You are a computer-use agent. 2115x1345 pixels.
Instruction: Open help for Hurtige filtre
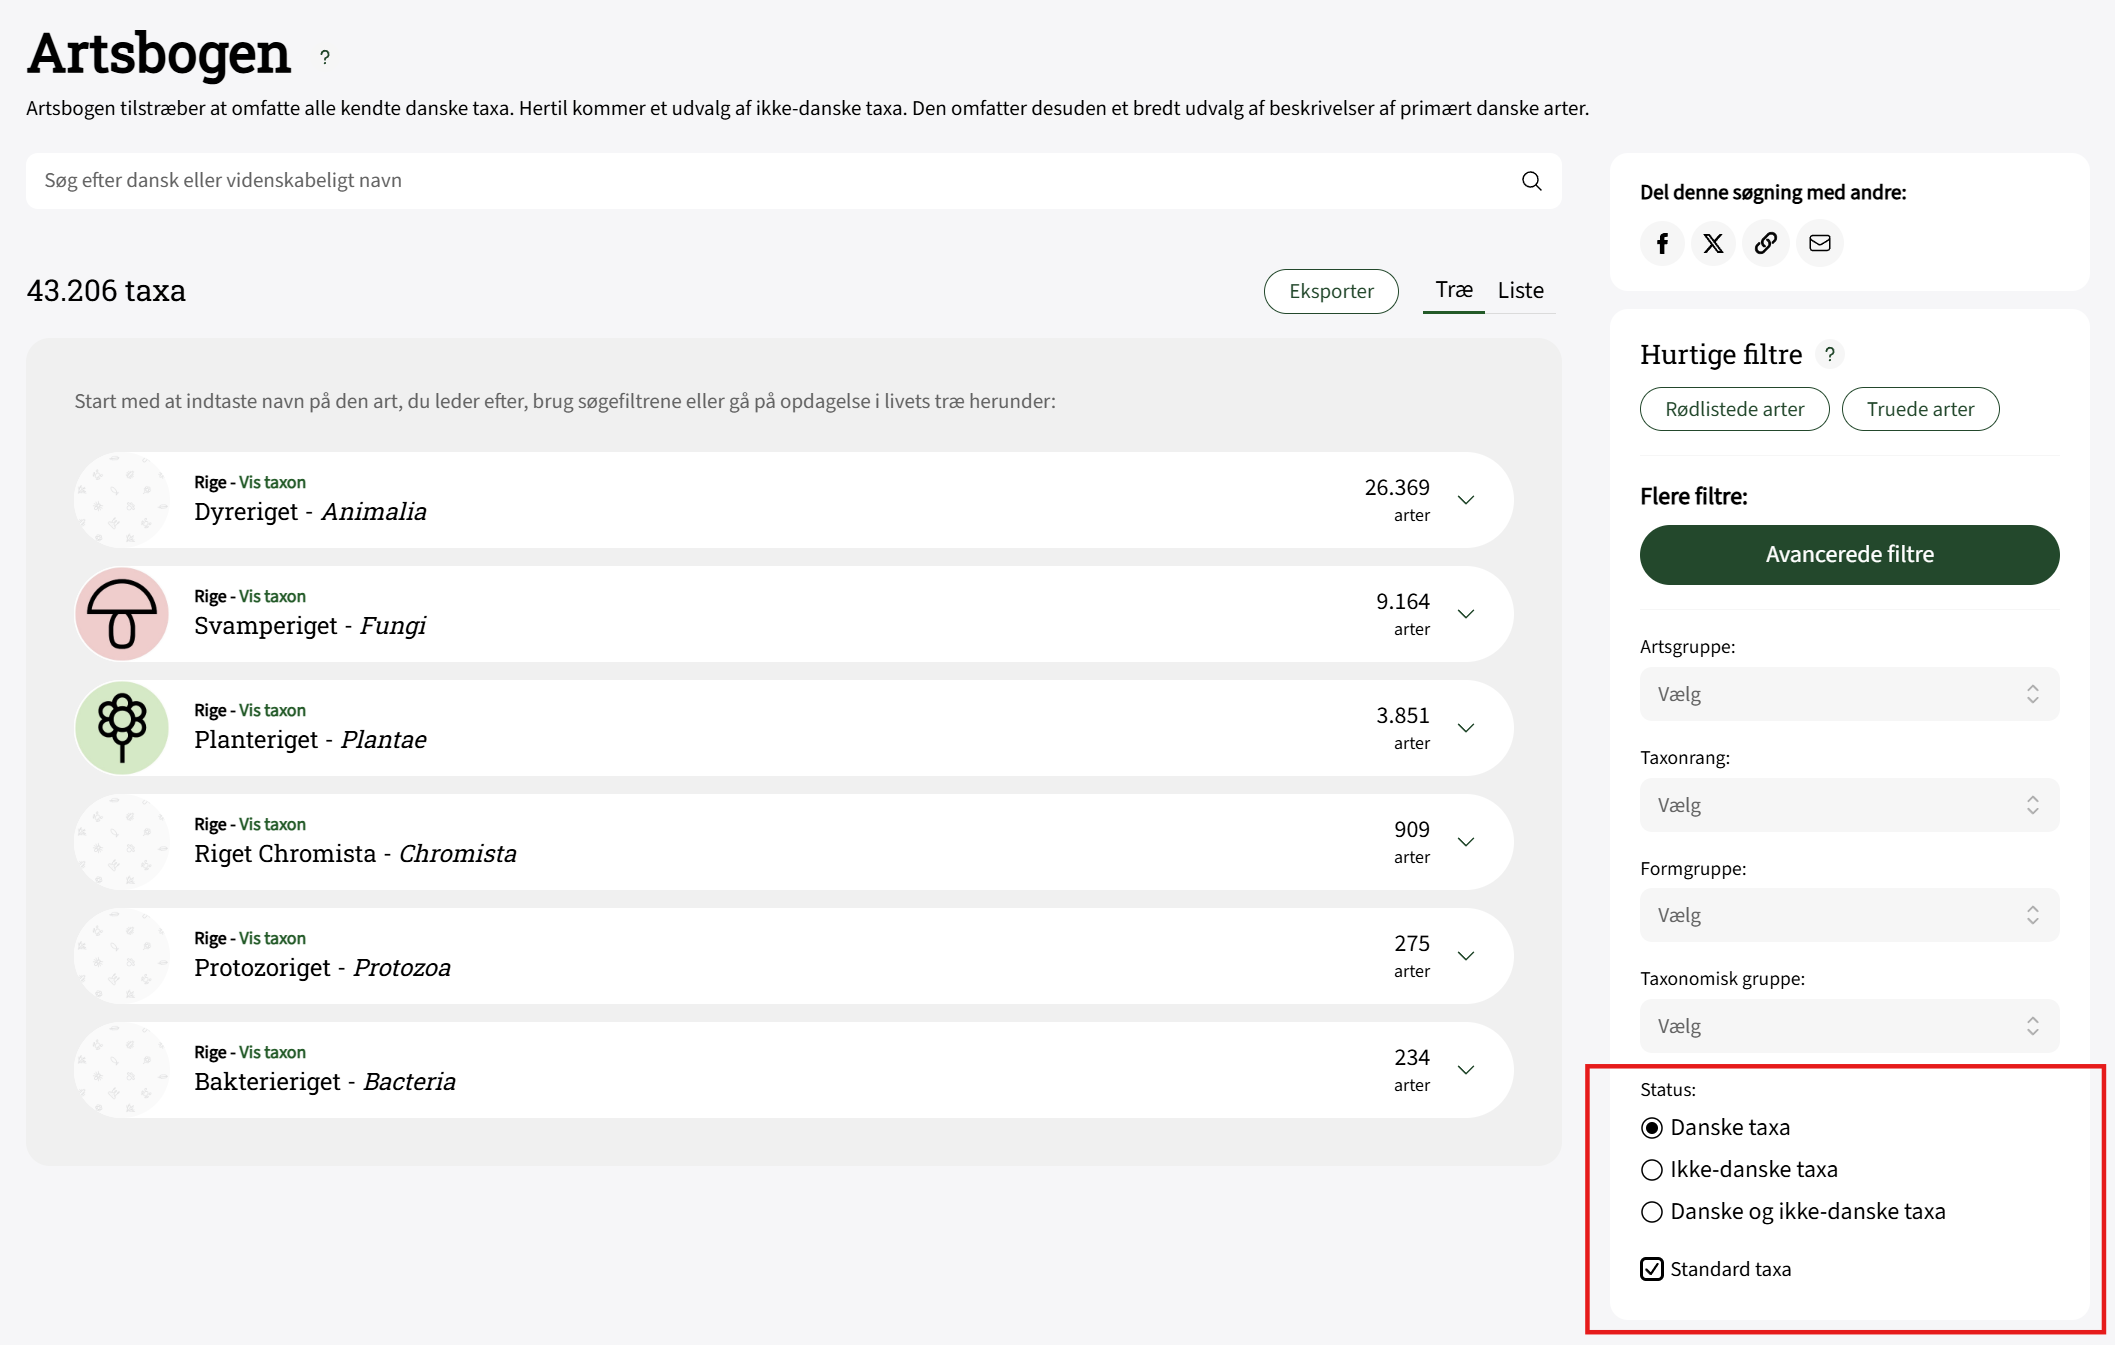coord(1829,354)
